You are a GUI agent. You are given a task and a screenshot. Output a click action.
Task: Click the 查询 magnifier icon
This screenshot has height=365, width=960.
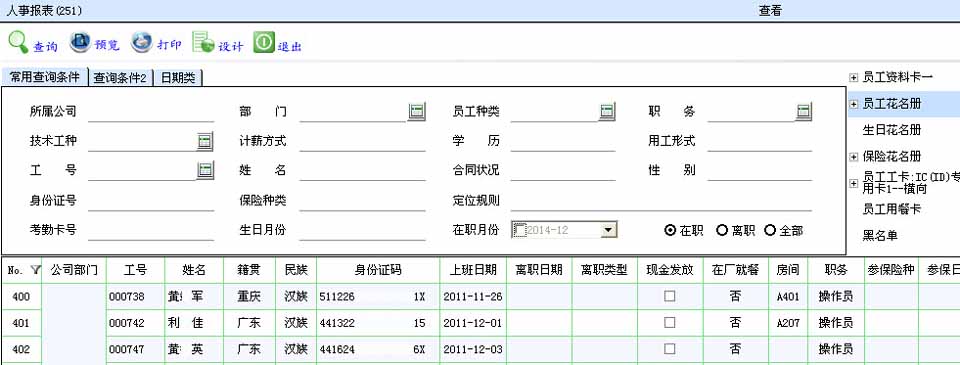18,42
